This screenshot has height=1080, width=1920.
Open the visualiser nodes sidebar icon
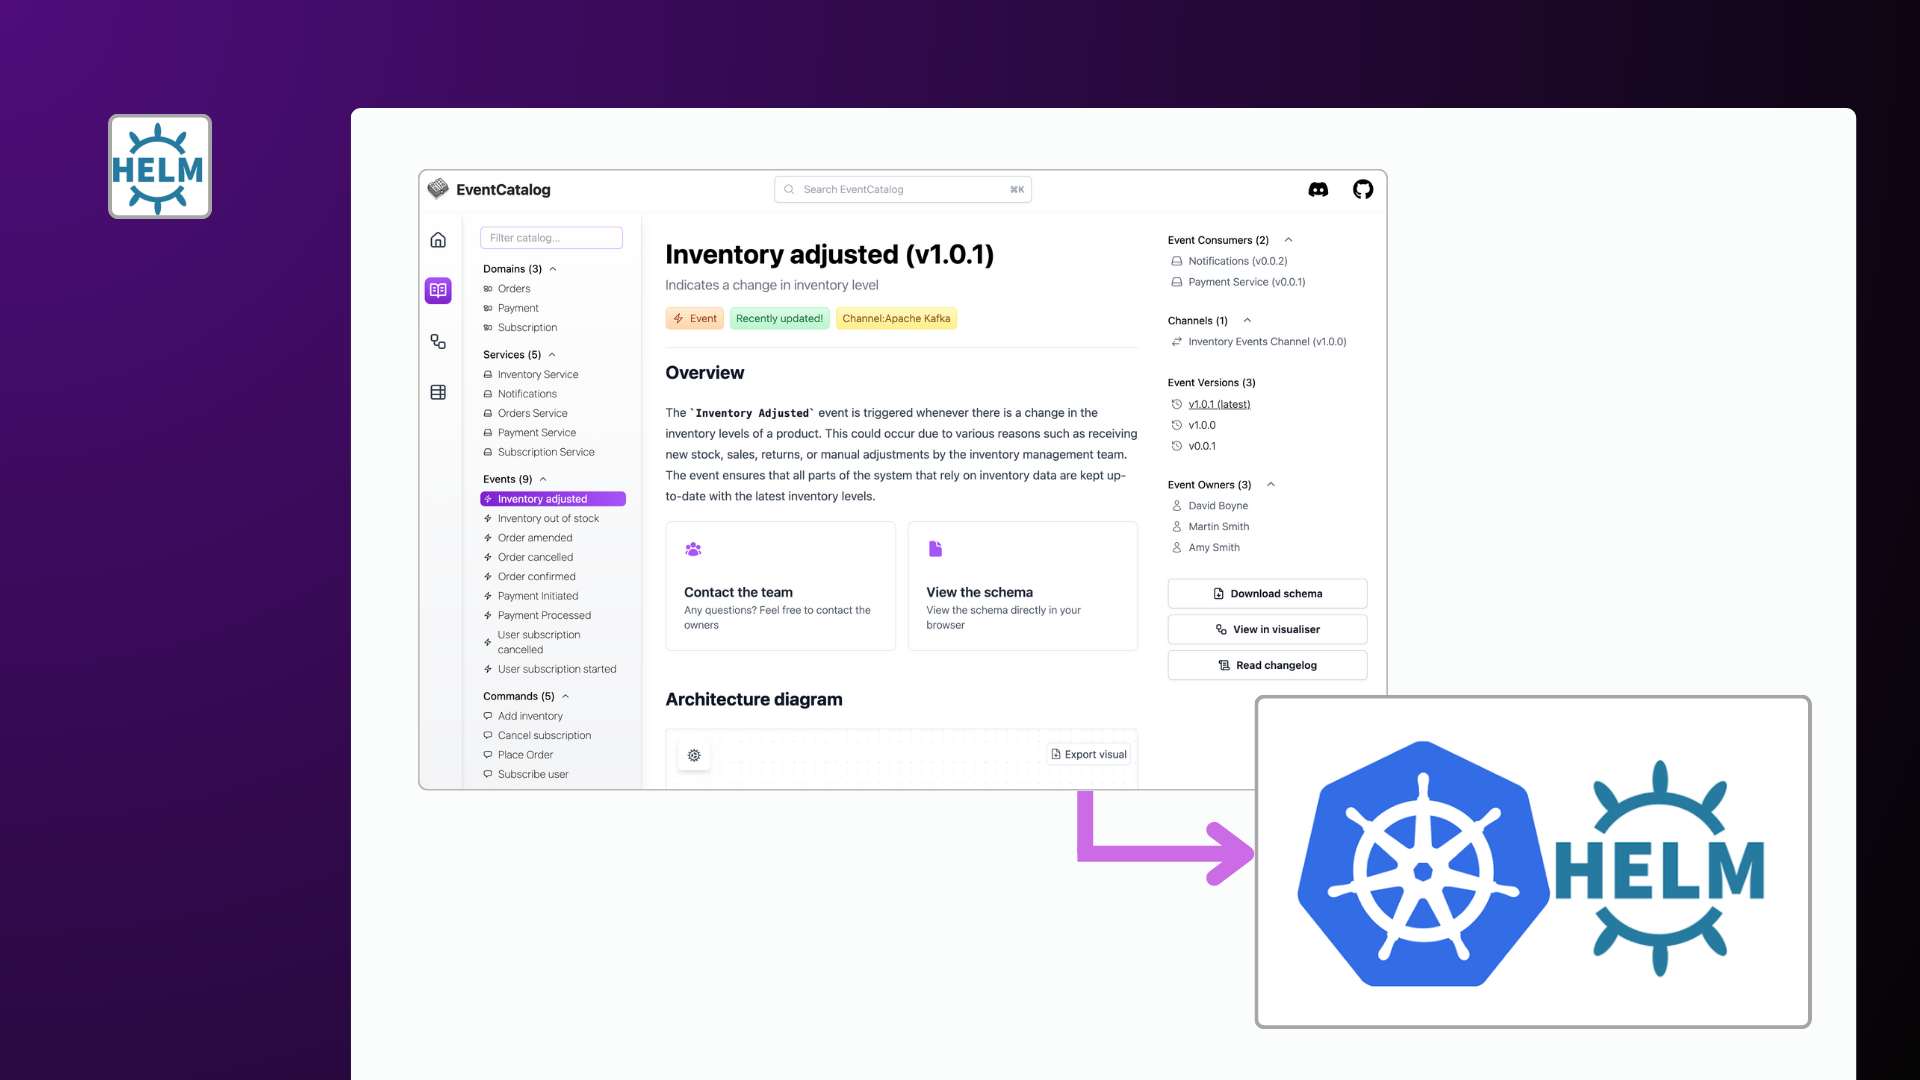click(x=438, y=342)
